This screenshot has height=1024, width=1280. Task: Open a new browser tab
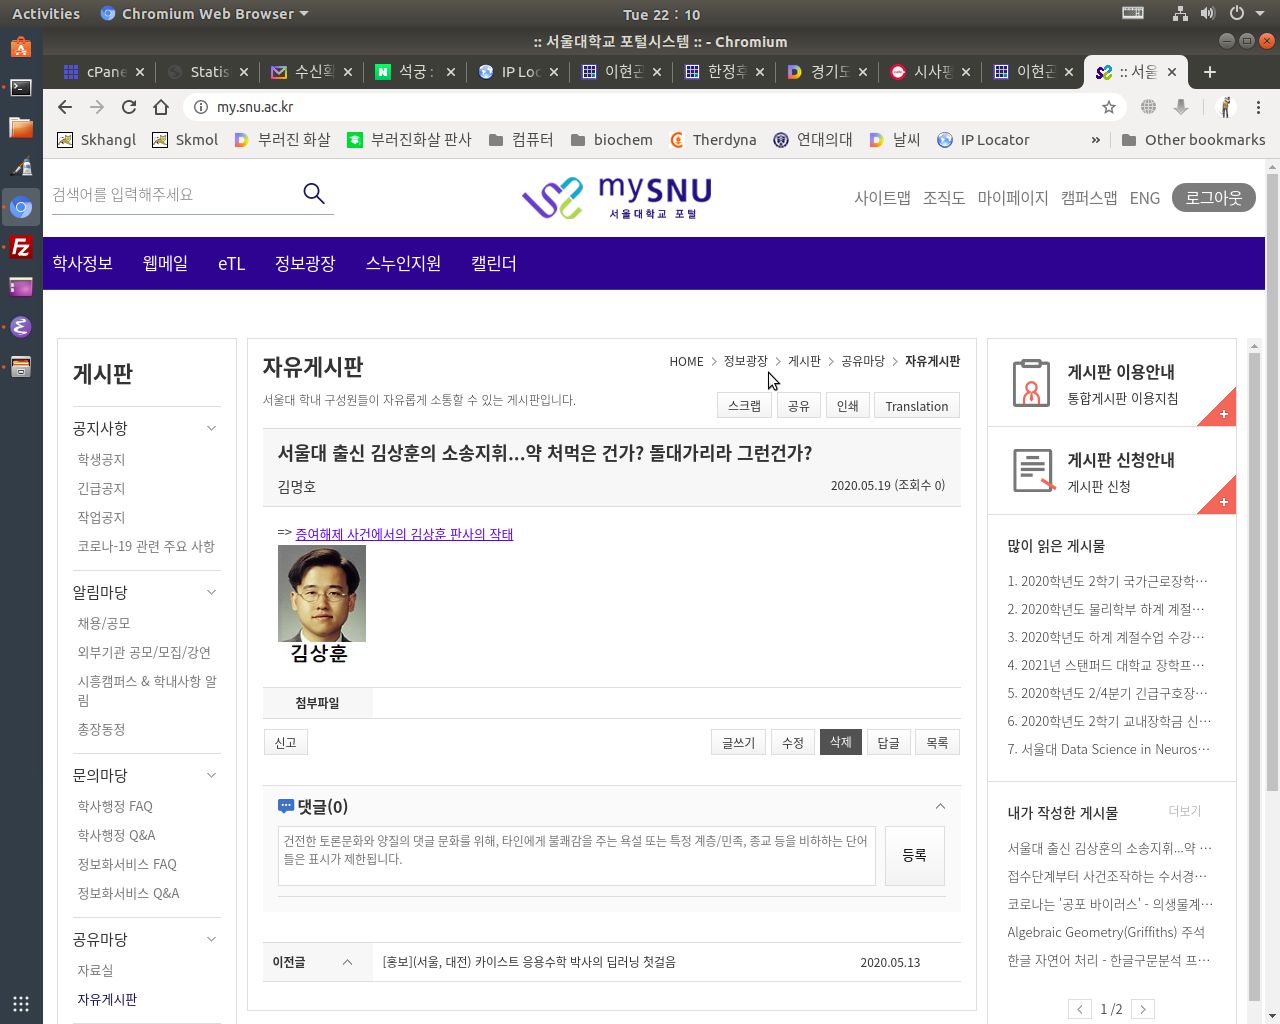(x=1210, y=72)
